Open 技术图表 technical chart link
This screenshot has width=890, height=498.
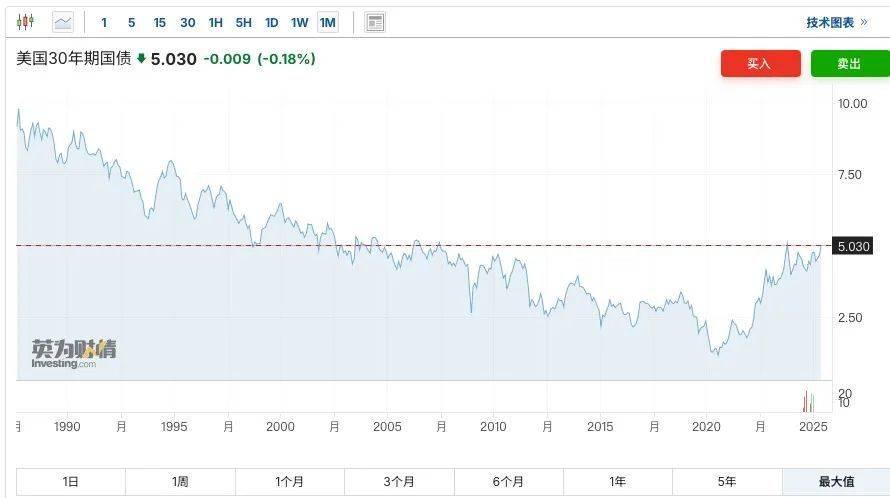coord(837,22)
